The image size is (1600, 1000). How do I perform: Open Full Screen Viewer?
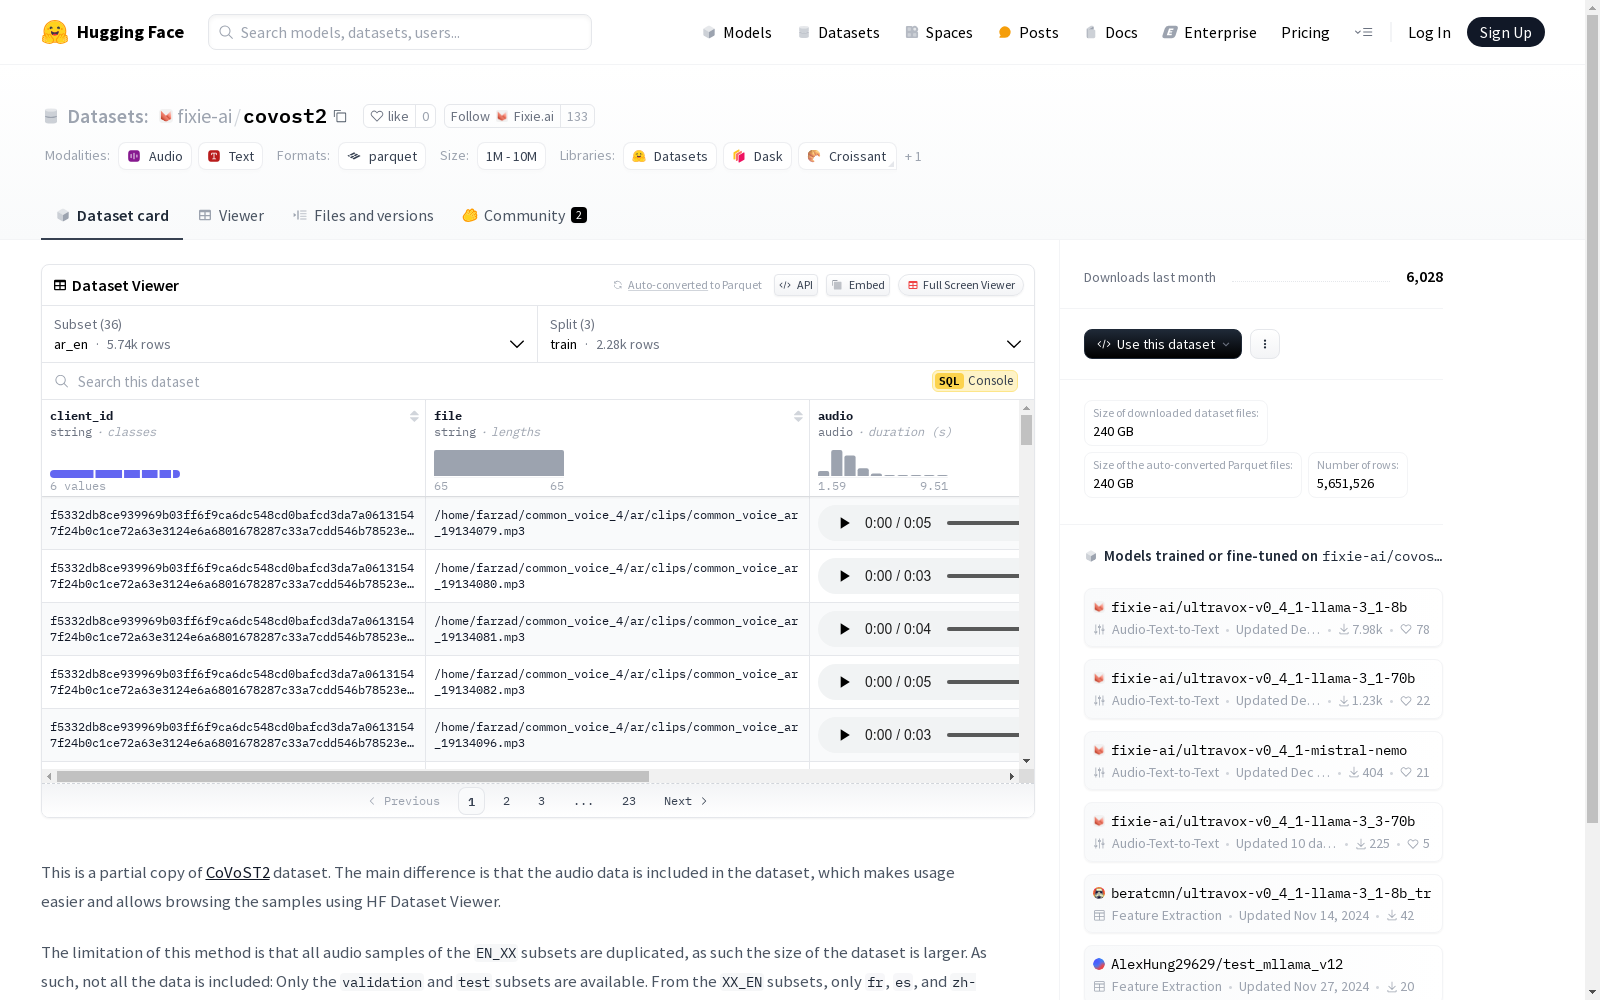point(961,285)
